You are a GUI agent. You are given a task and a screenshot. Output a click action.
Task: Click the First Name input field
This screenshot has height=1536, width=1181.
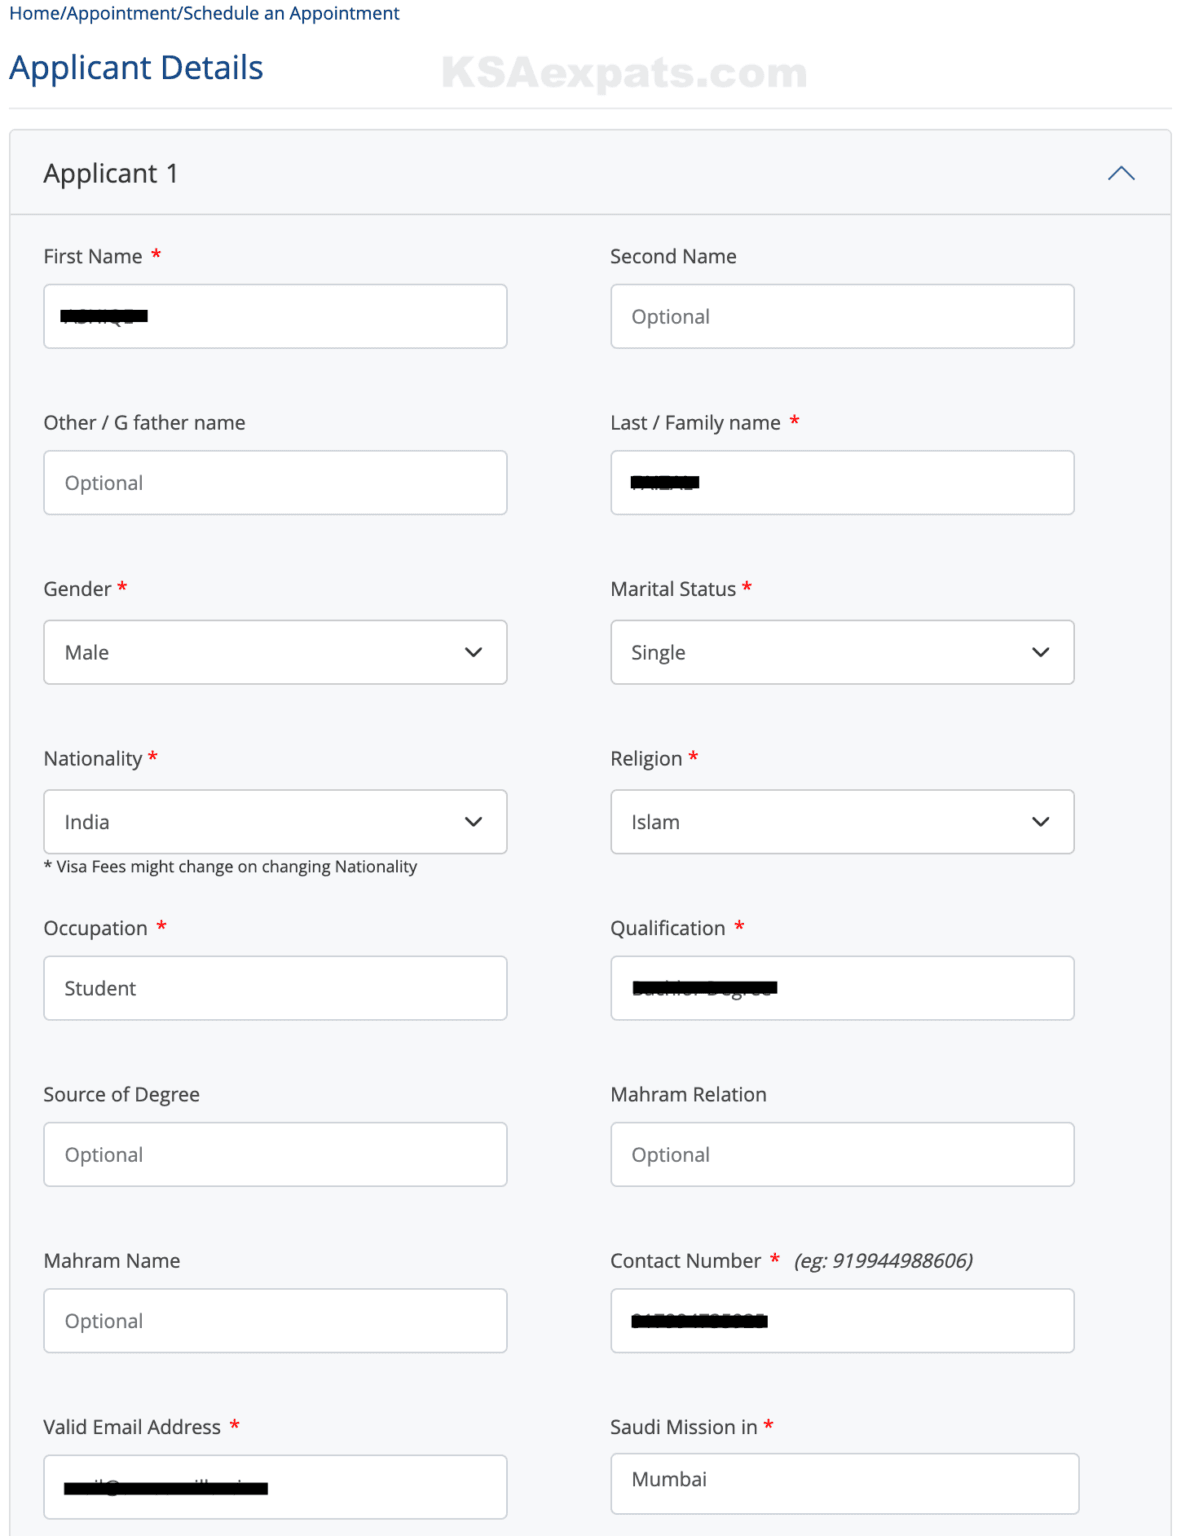point(274,316)
